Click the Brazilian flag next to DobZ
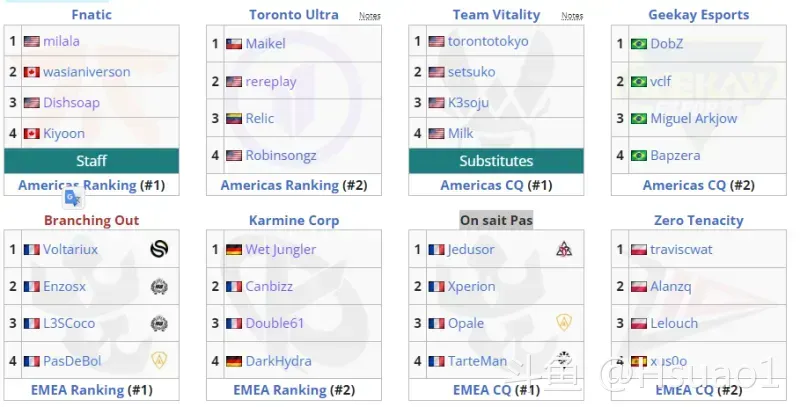The height and width of the screenshot is (407, 800). point(639,44)
